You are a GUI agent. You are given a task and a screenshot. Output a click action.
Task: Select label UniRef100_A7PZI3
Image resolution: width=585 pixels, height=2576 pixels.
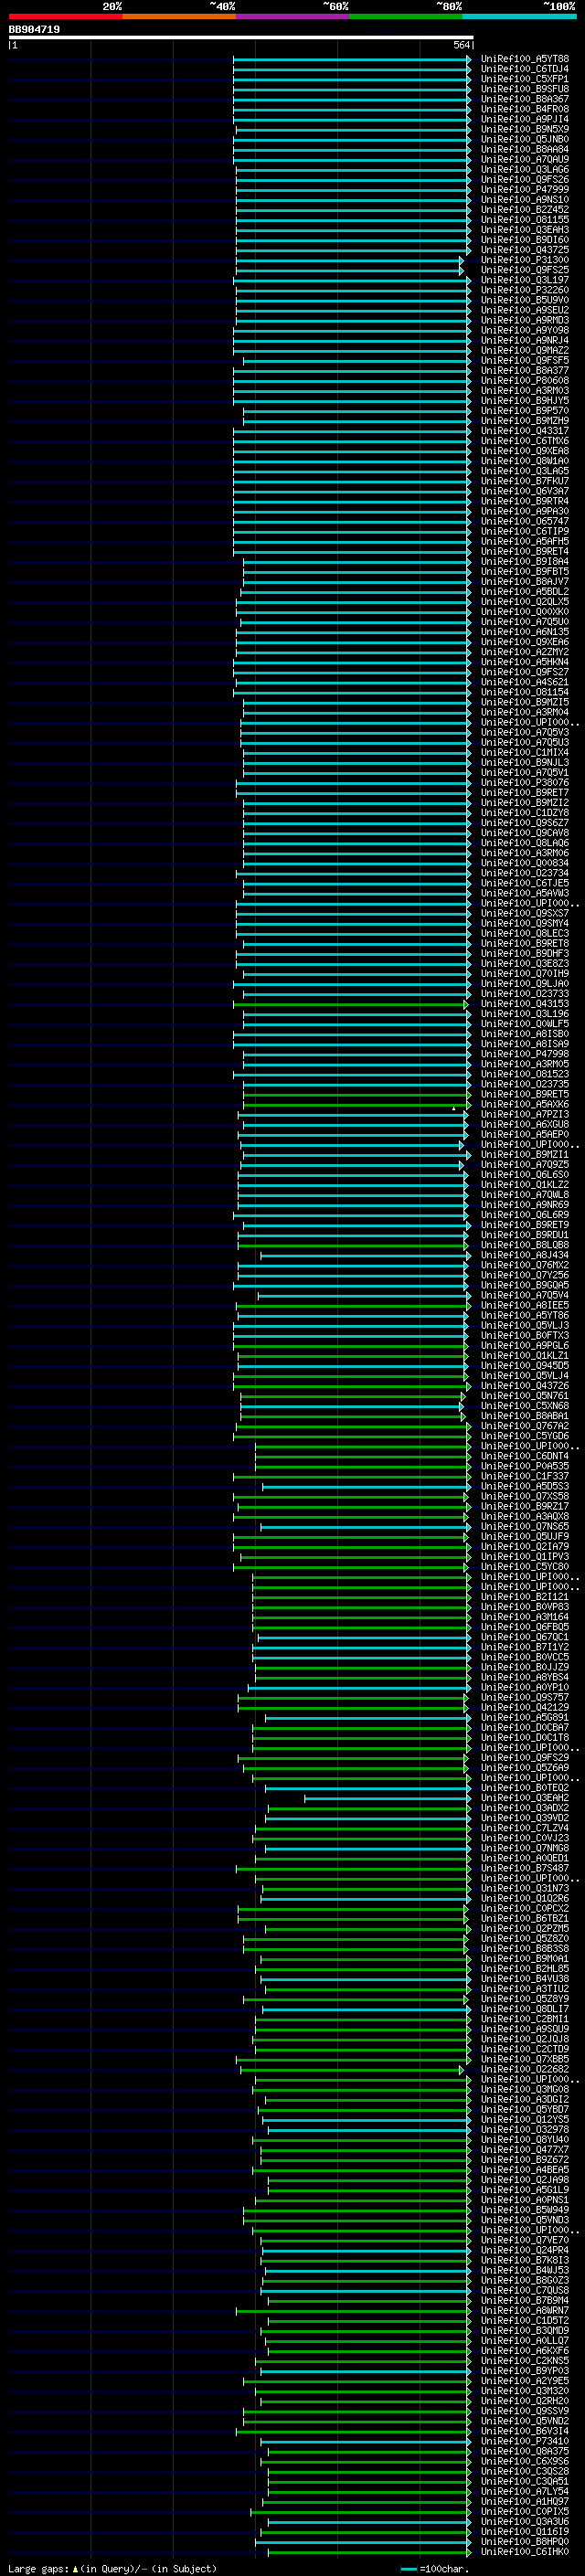(x=524, y=1114)
